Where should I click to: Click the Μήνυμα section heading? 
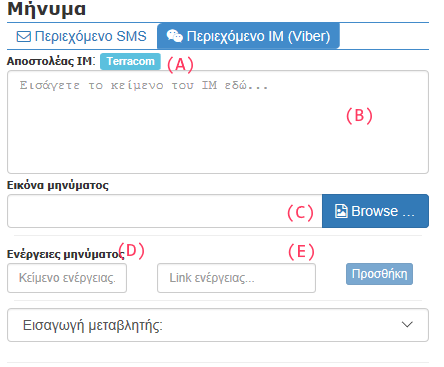point(47,9)
